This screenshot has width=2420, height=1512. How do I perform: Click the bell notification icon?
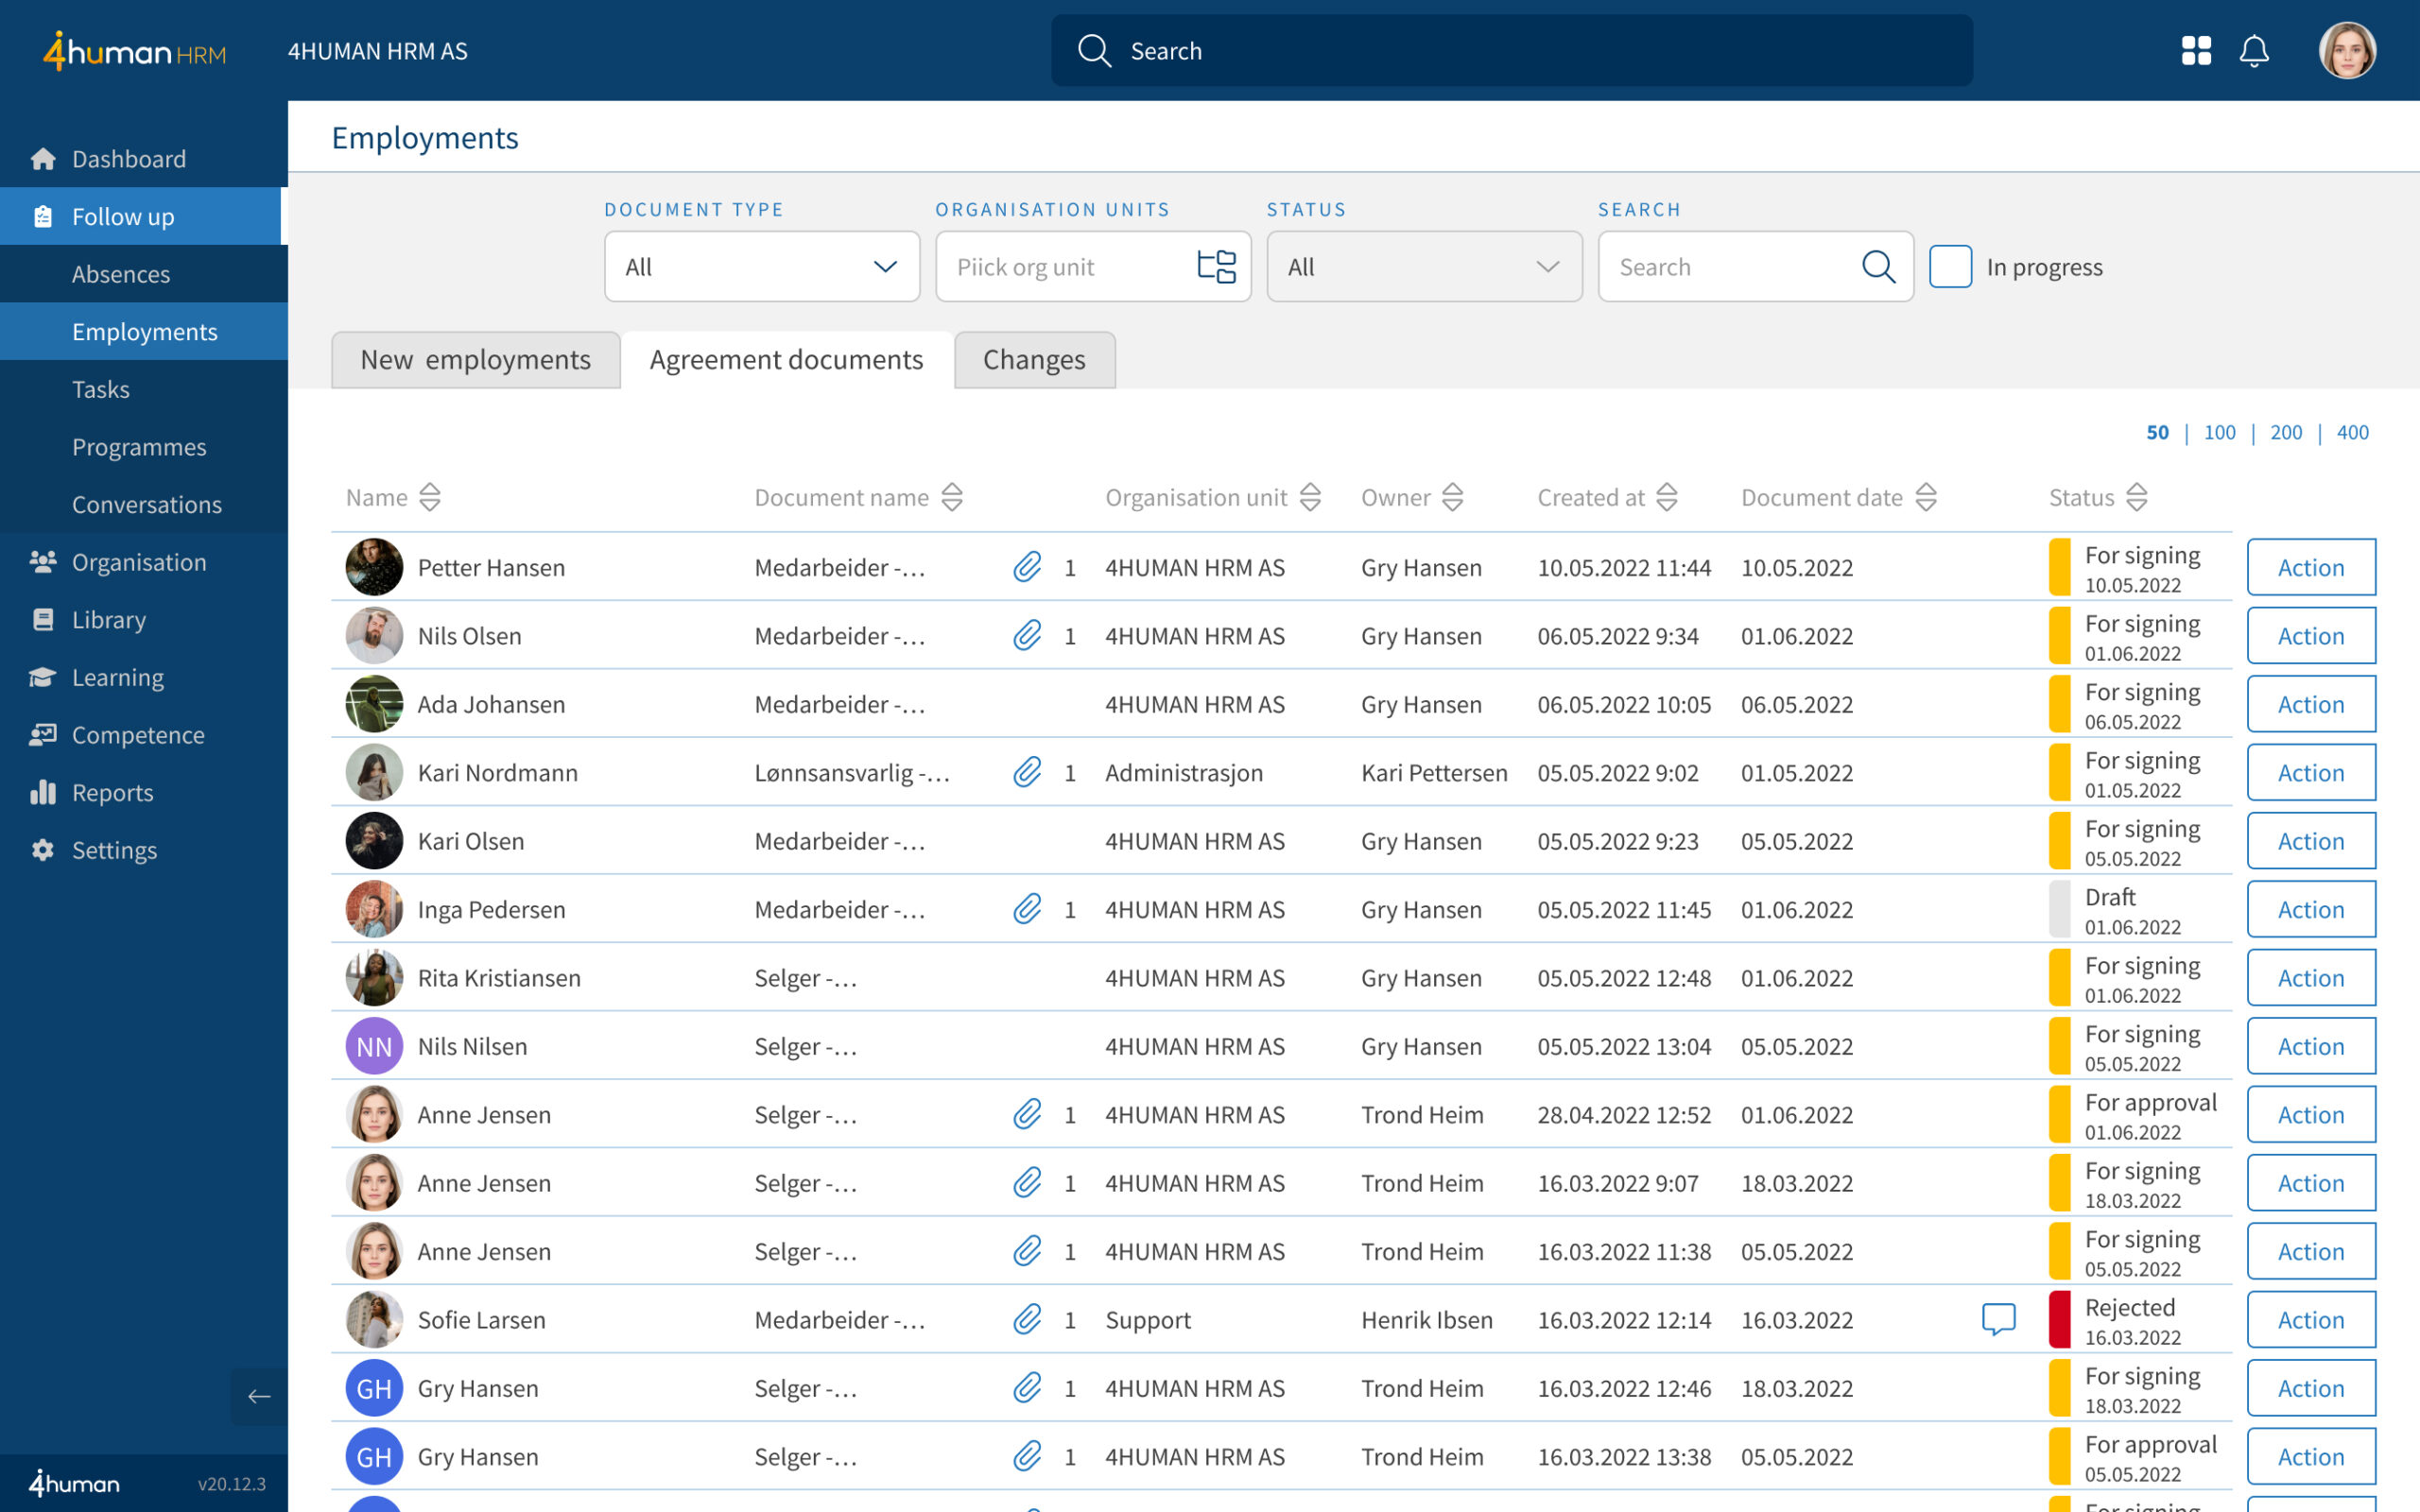[x=2255, y=50]
